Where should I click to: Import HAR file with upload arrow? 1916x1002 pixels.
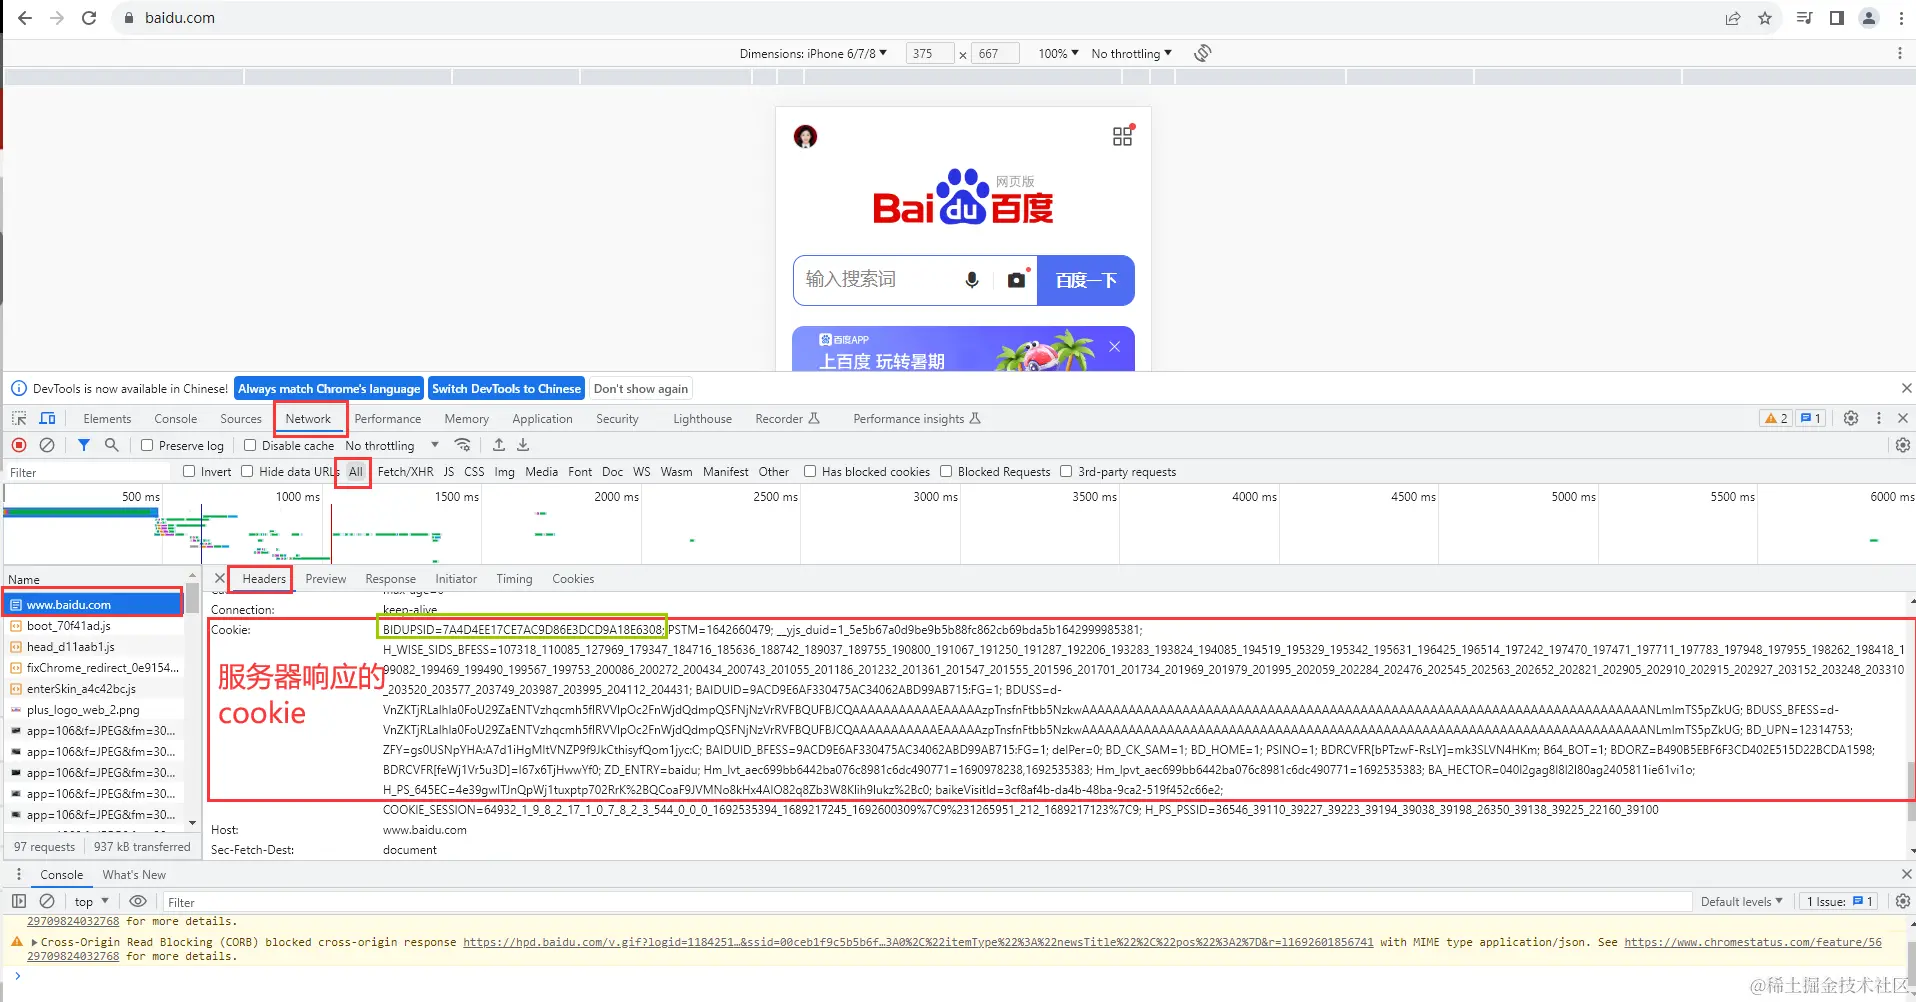499,445
